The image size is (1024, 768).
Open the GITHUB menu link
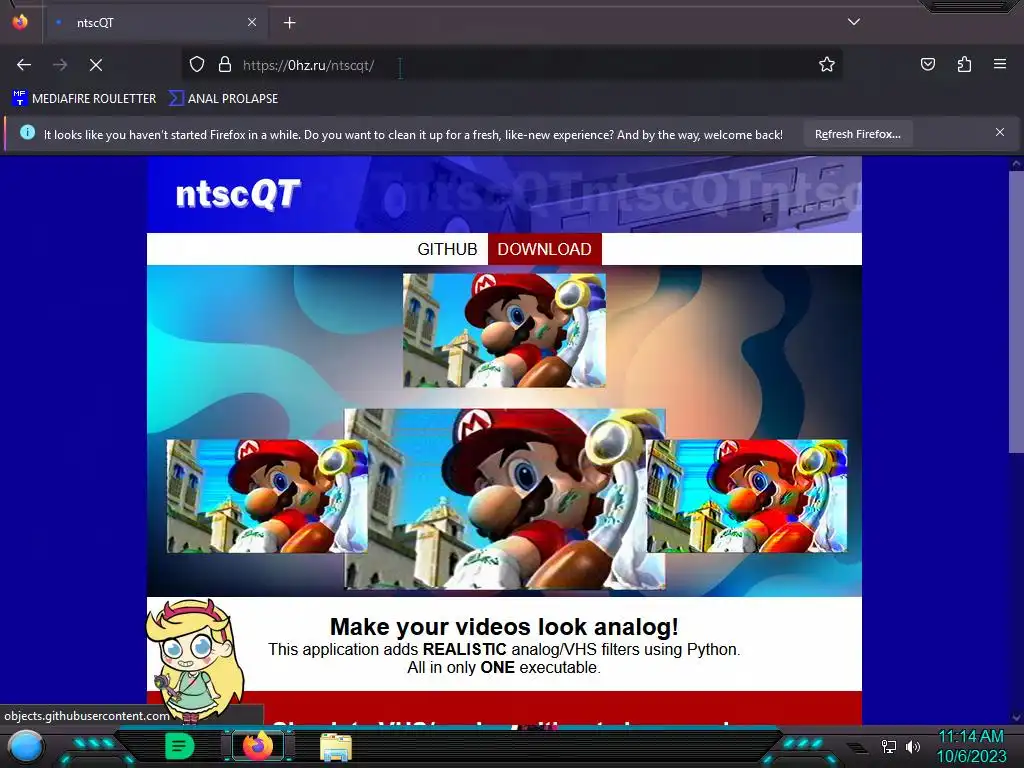(447, 249)
